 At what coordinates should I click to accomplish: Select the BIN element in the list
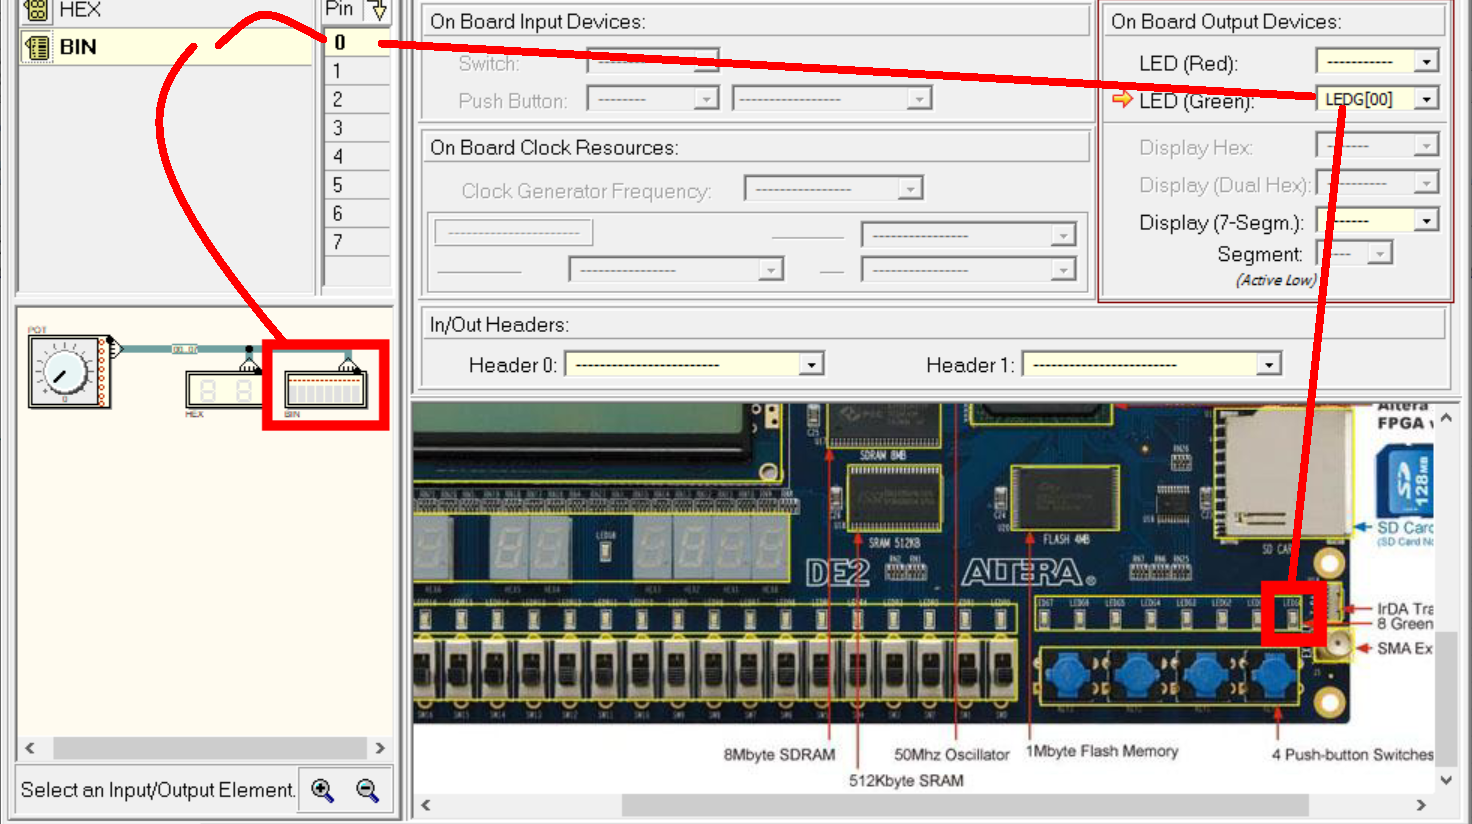coord(166,47)
